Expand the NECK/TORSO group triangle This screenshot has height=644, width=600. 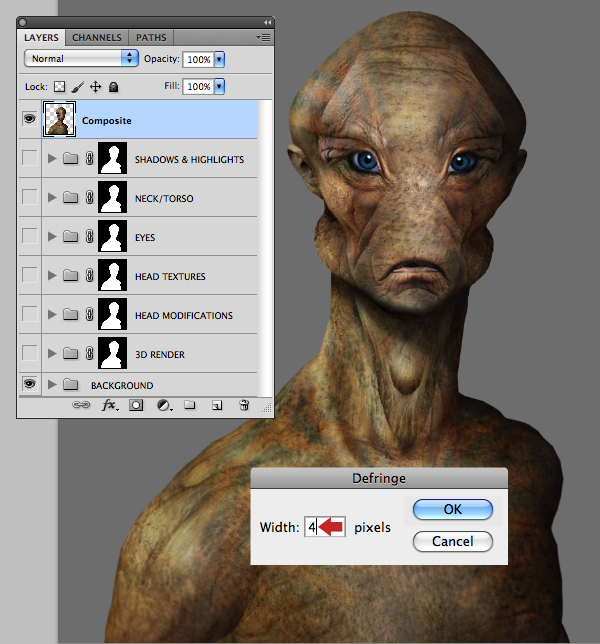click(52, 197)
